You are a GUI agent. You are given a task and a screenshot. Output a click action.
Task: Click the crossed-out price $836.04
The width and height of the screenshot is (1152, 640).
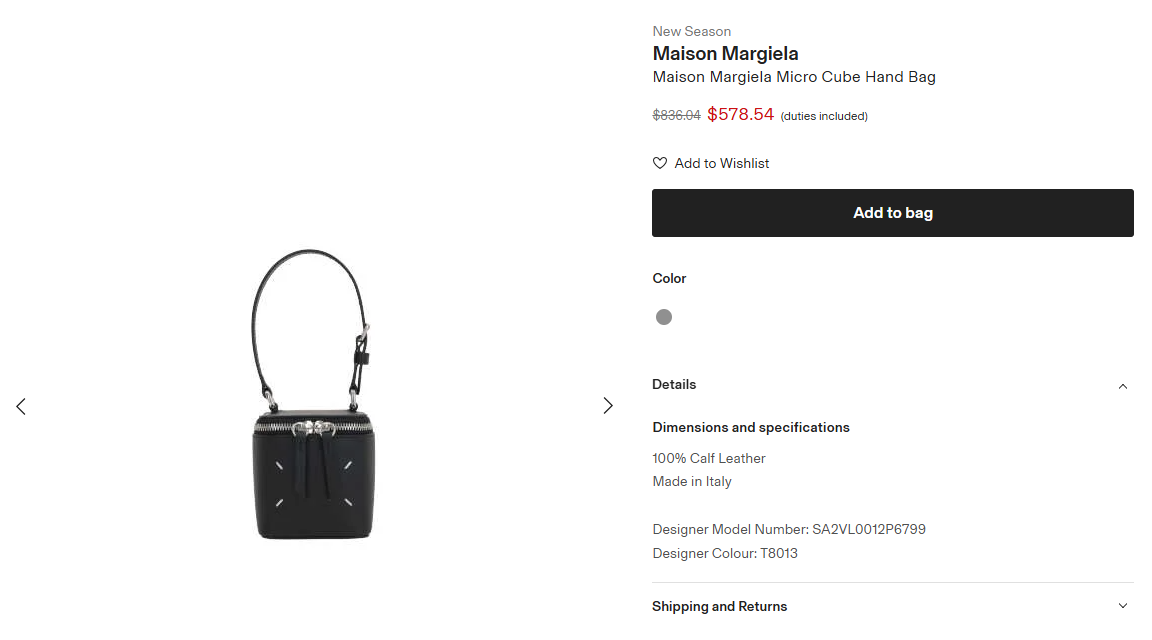(x=676, y=115)
